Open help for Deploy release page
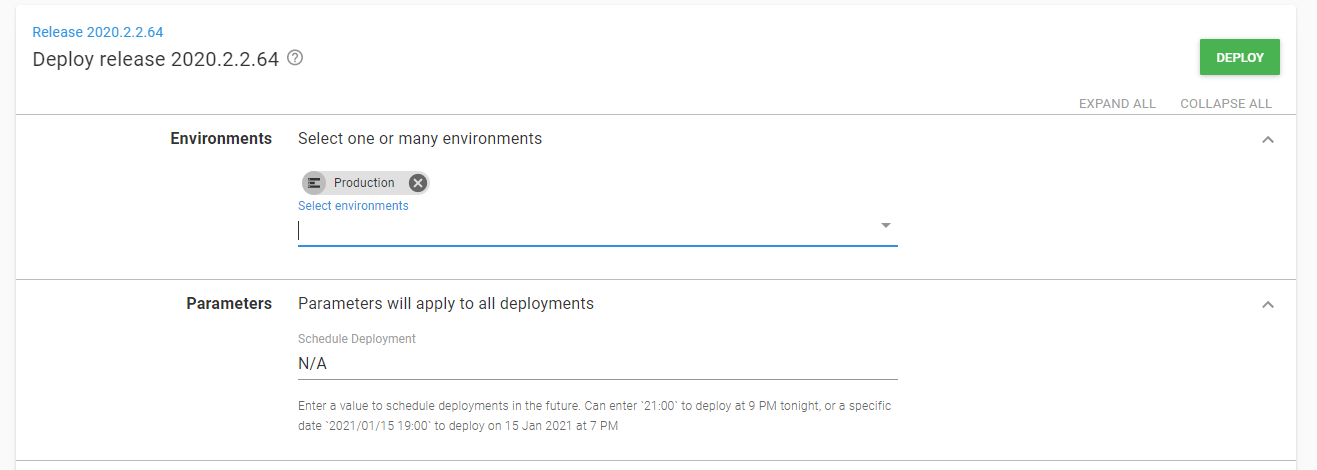The image size is (1317, 470). (295, 58)
